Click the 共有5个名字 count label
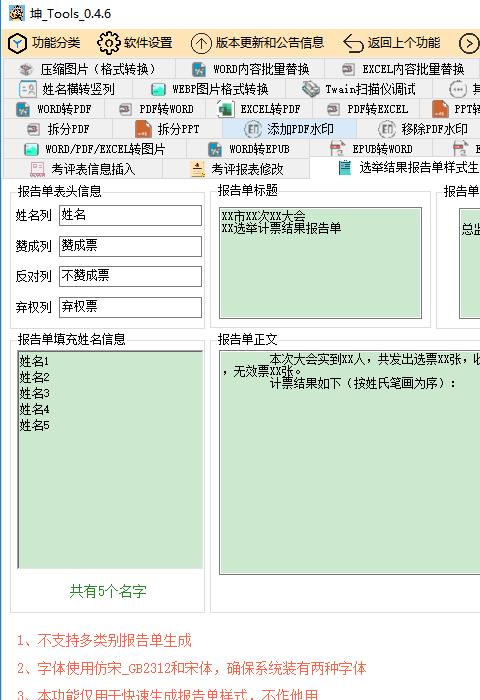 tap(108, 591)
